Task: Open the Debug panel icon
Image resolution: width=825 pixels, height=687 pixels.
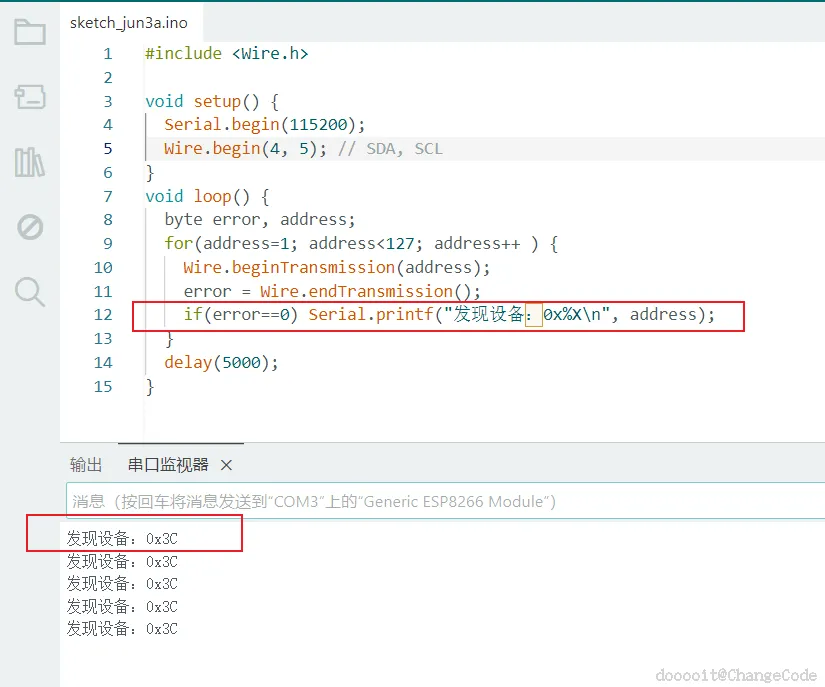Action: tap(29, 227)
